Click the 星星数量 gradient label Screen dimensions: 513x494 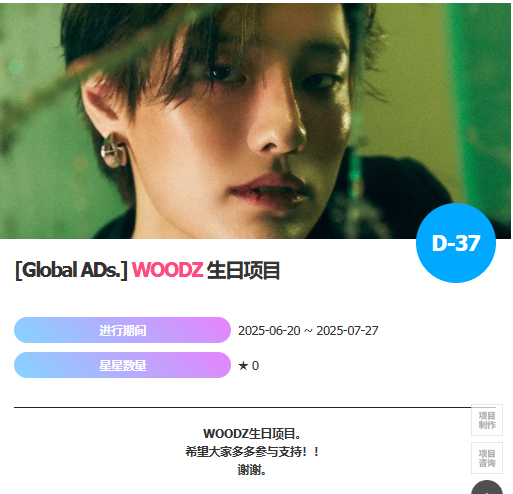tap(122, 365)
